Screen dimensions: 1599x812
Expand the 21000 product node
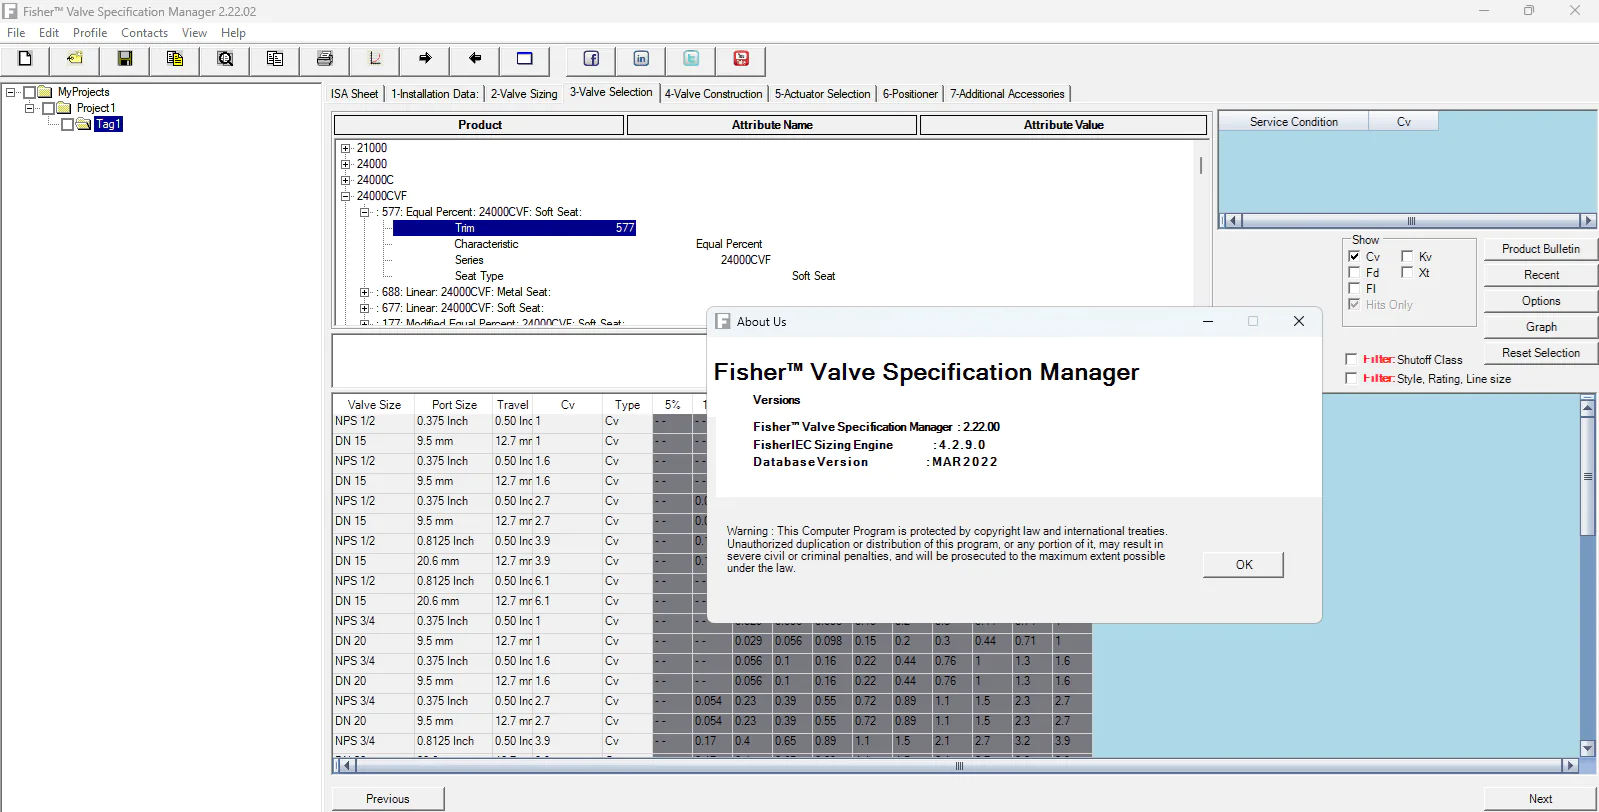pos(346,148)
